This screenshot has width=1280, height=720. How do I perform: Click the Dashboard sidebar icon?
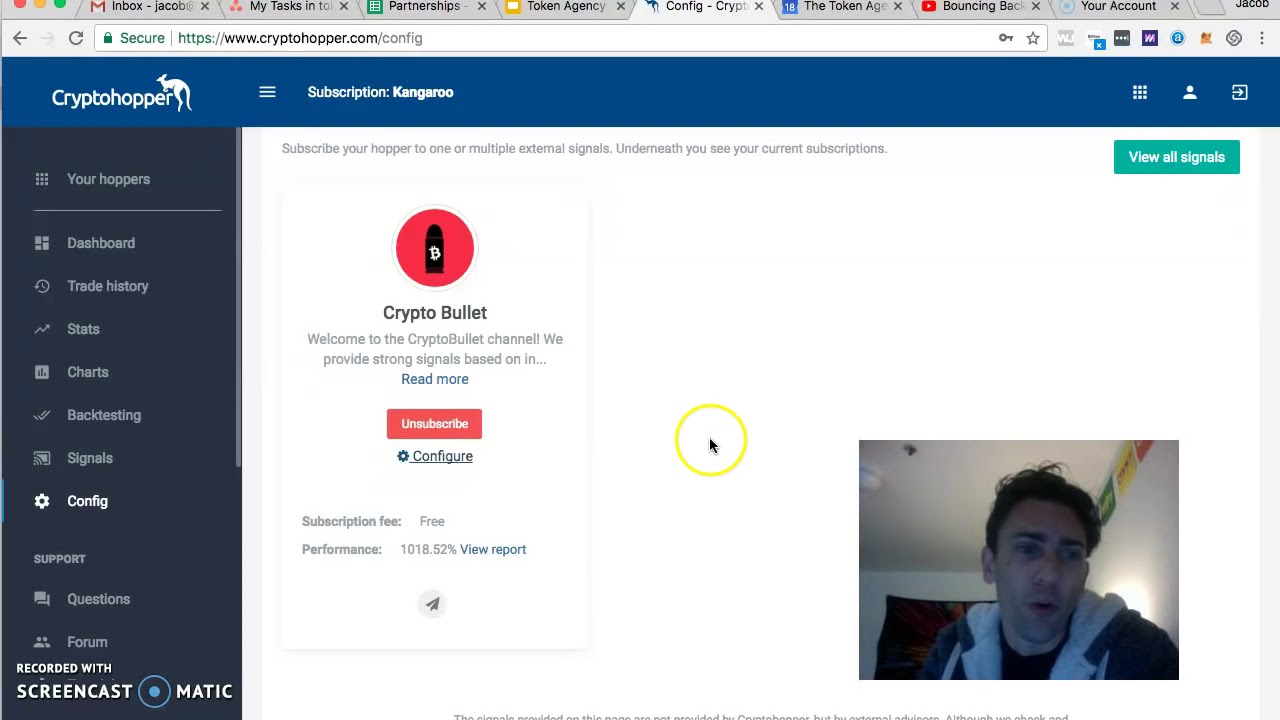pyautogui.click(x=42, y=243)
